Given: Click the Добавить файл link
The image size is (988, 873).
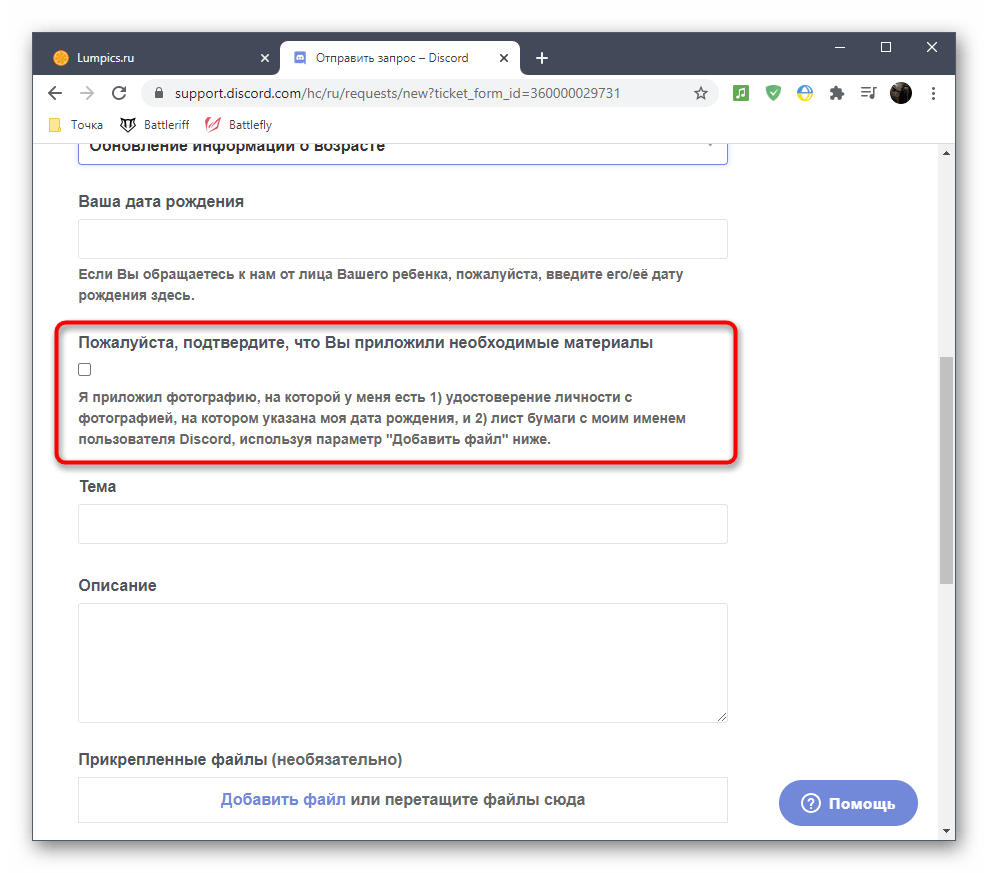Looking at the screenshot, I should (x=283, y=799).
